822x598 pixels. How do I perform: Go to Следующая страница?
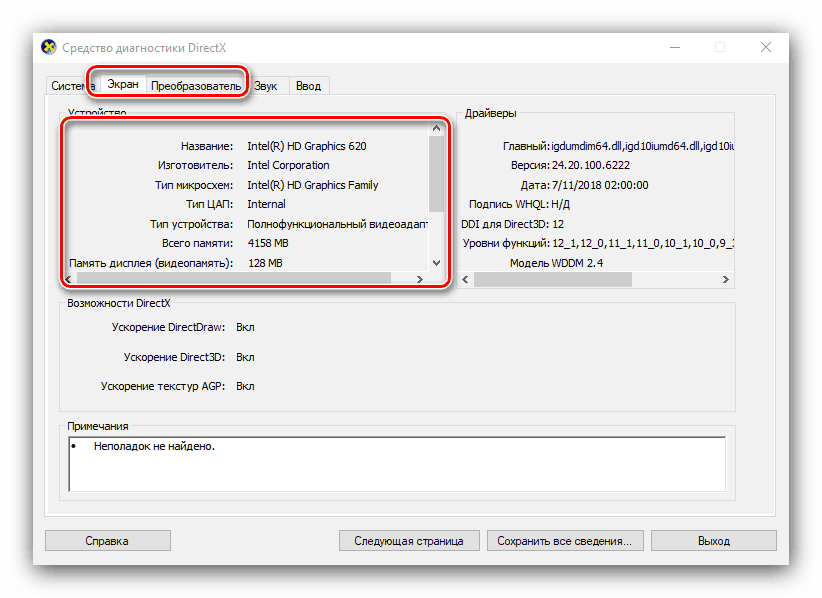(x=409, y=541)
